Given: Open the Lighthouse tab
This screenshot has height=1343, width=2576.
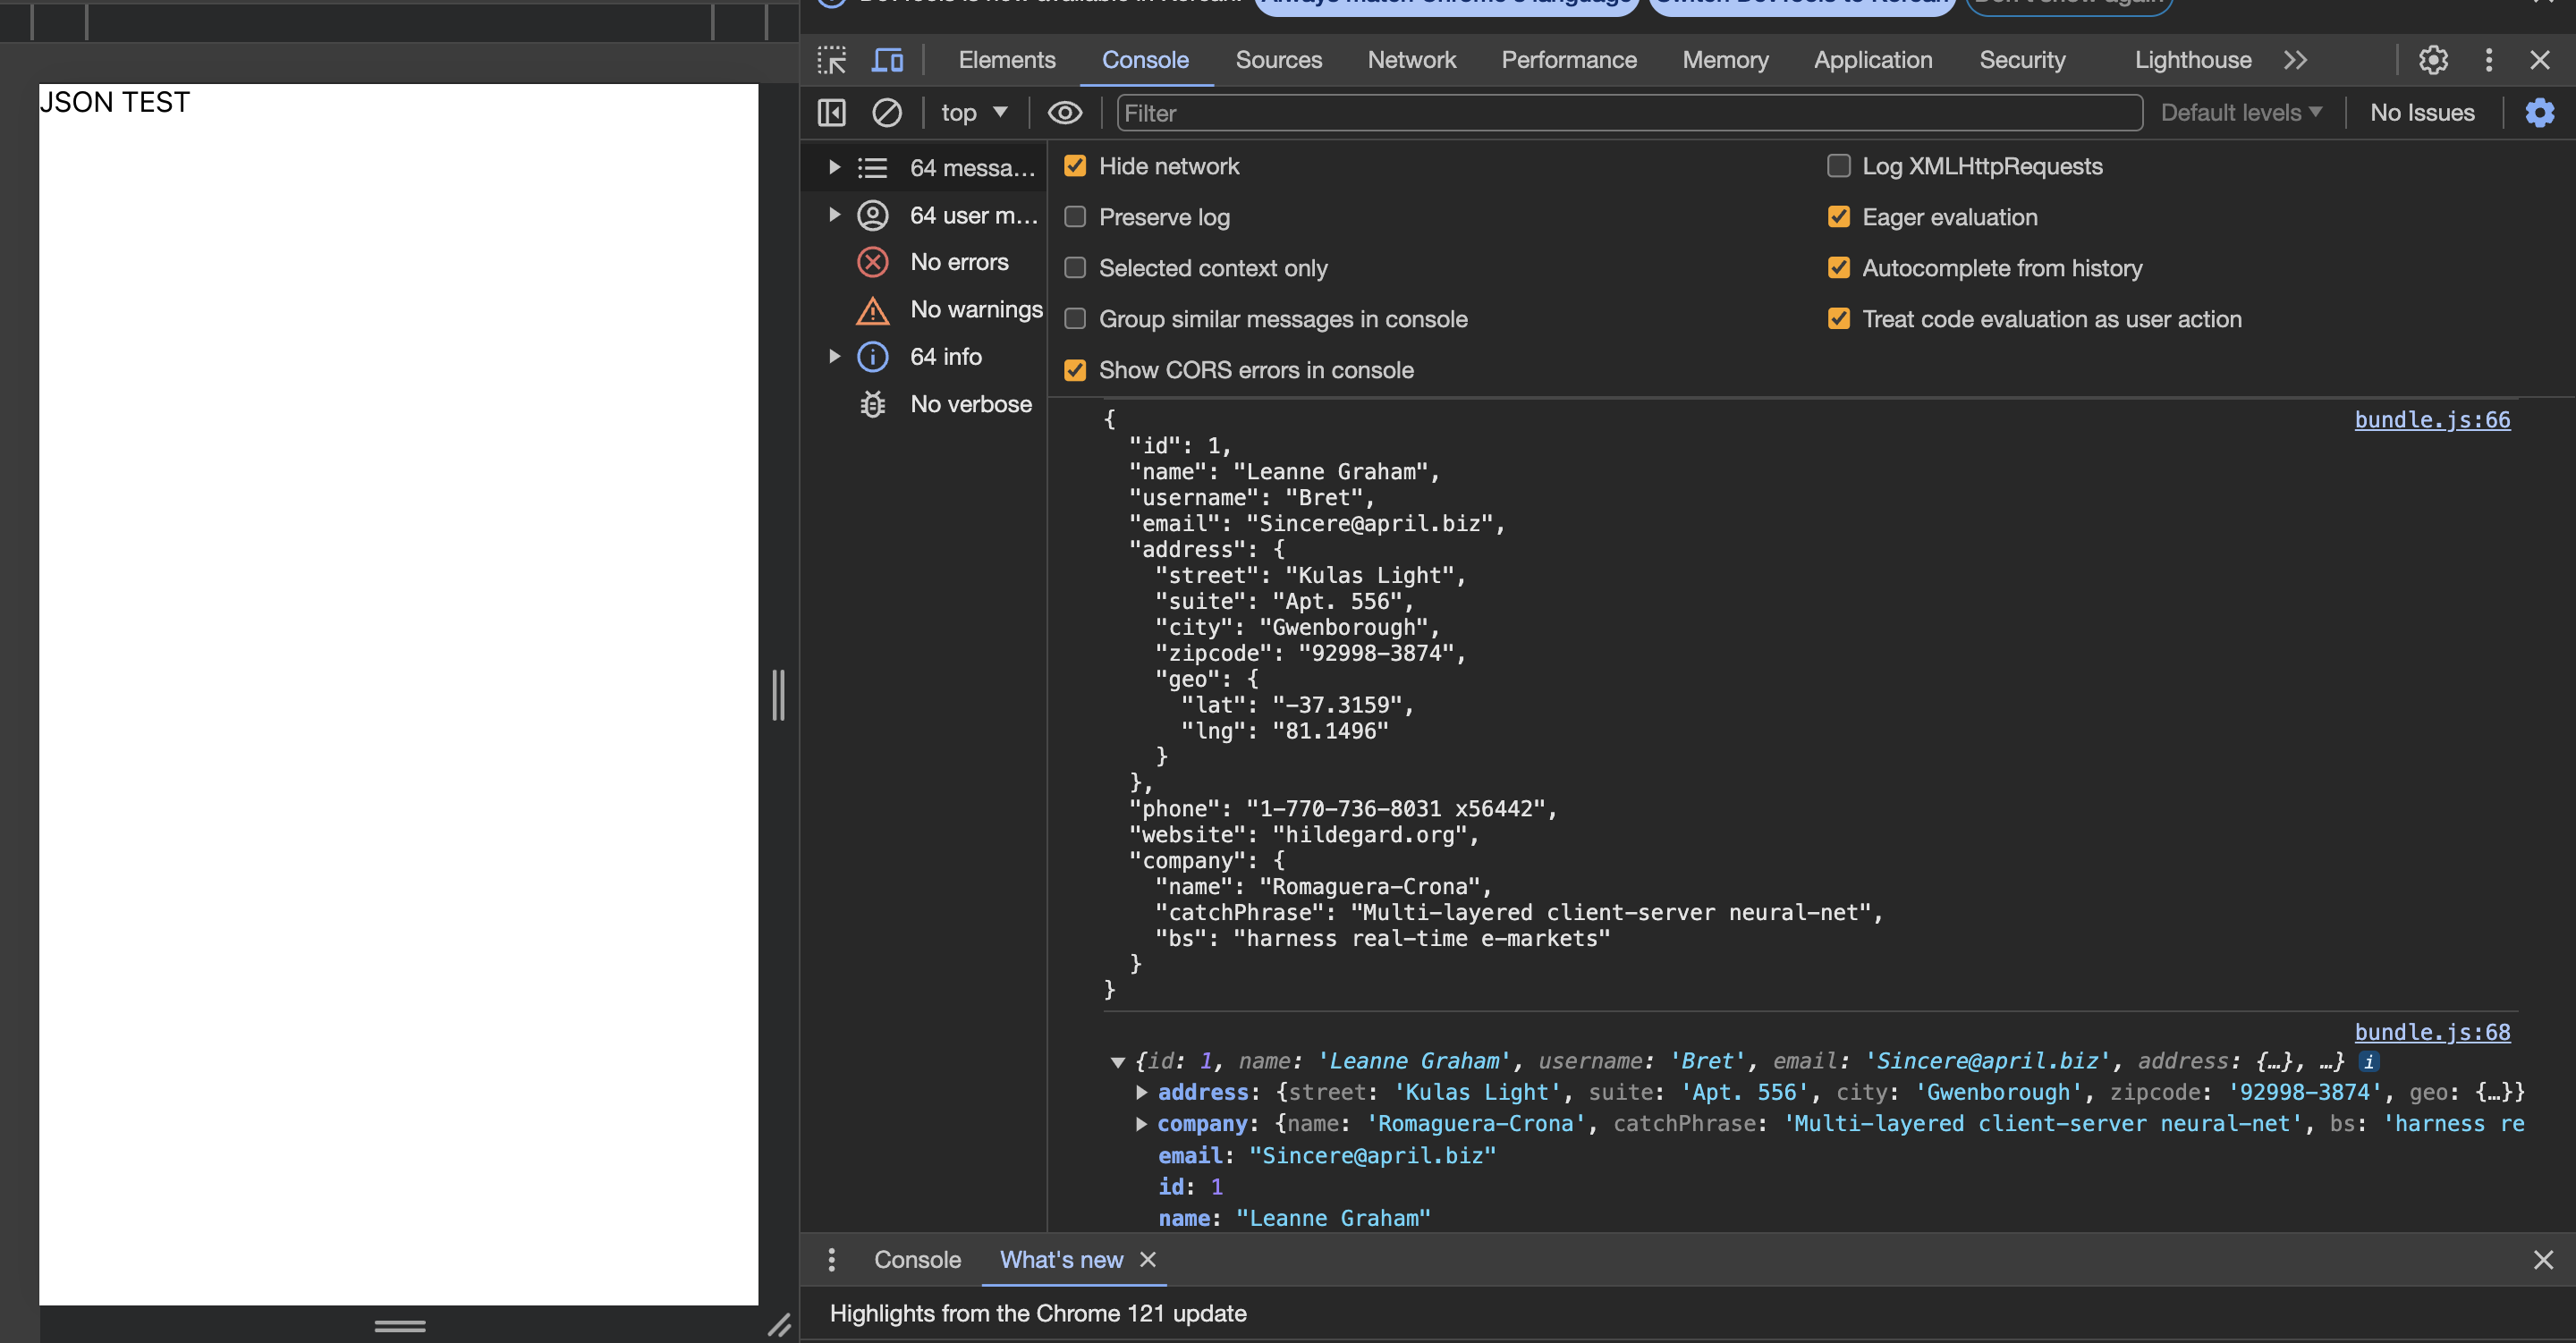Looking at the screenshot, I should coord(2192,60).
